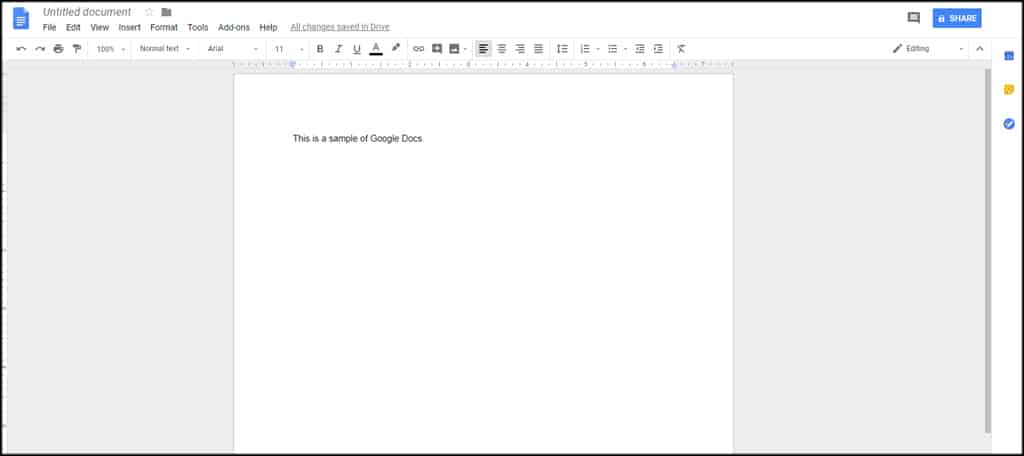The height and width of the screenshot is (456, 1024).
Task: Open the Editing mode dropdown
Action: pyautogui.click(x=928, y=48)
